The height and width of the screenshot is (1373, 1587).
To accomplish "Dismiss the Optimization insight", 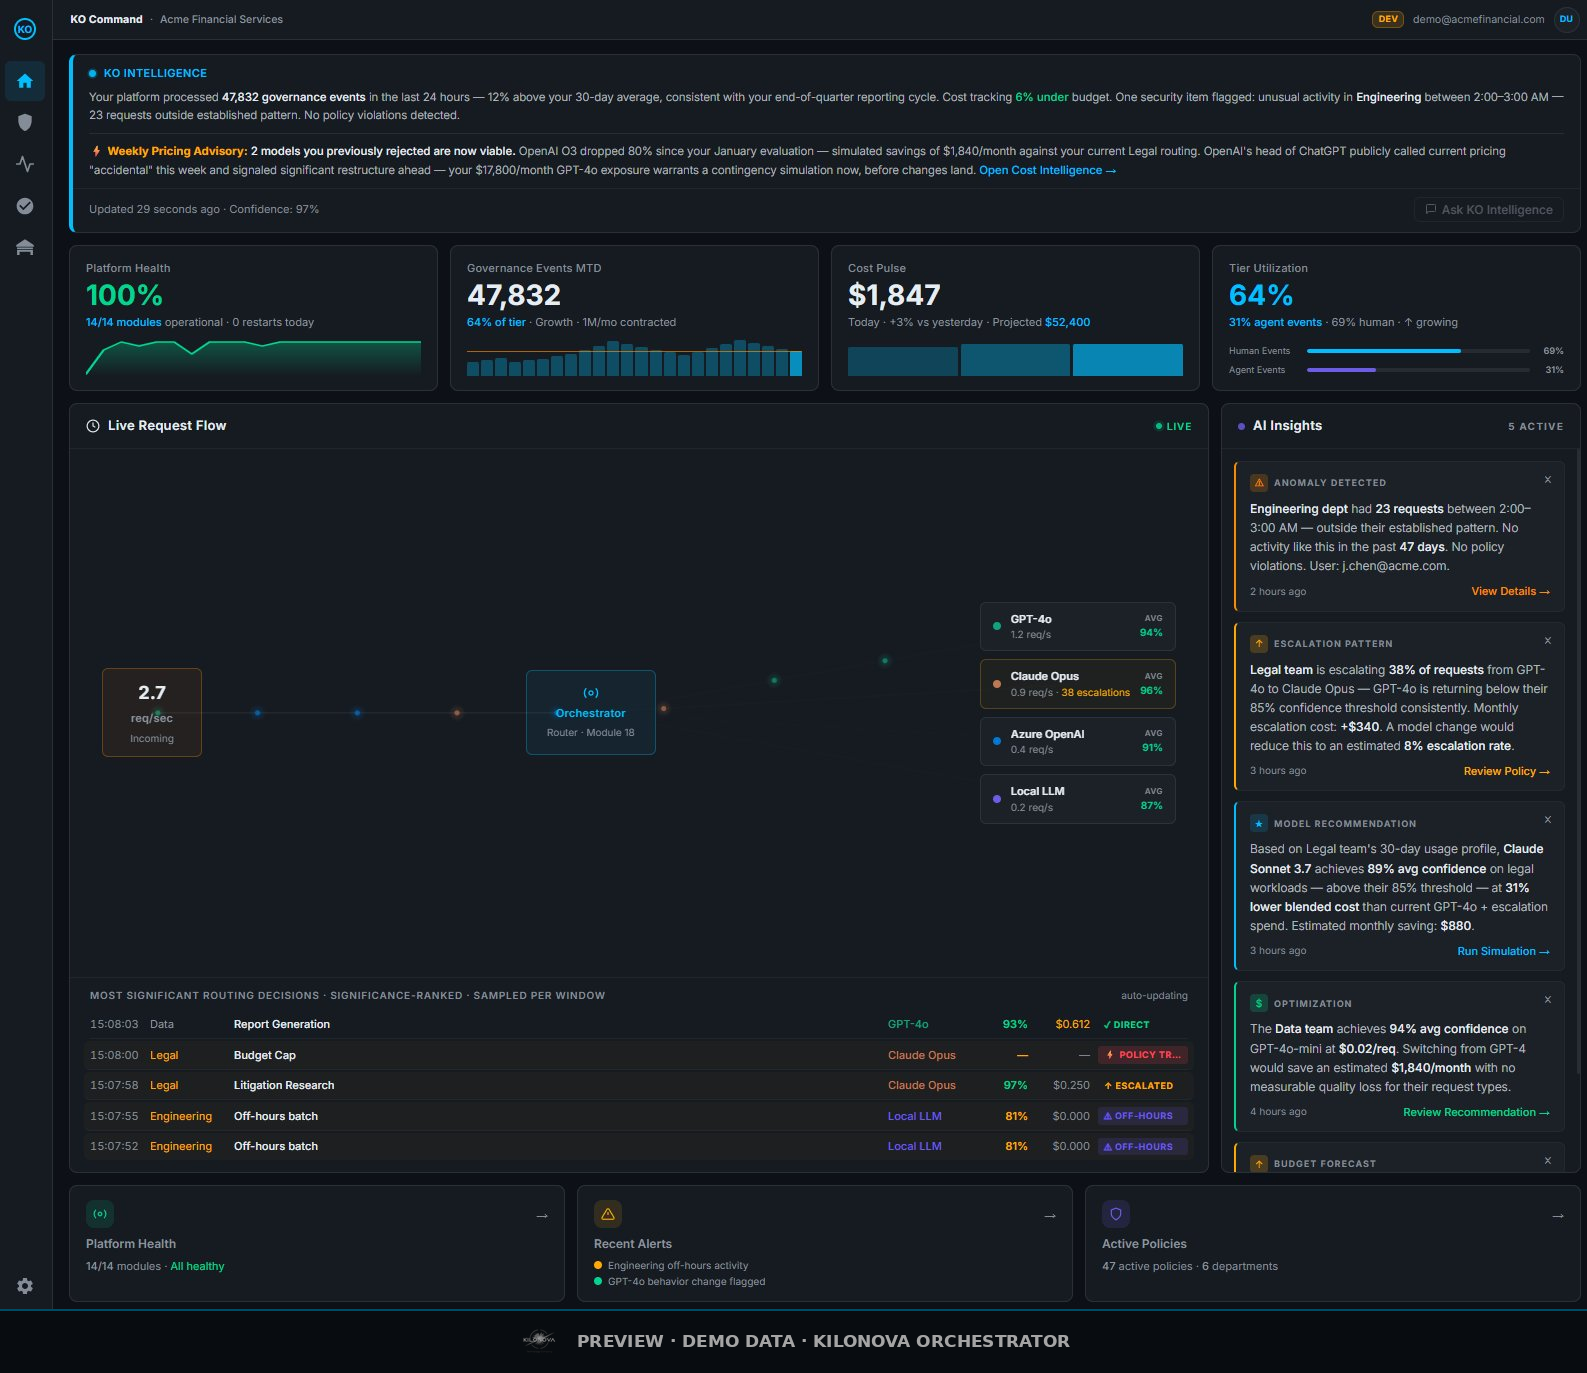I will [1548, 1000].
